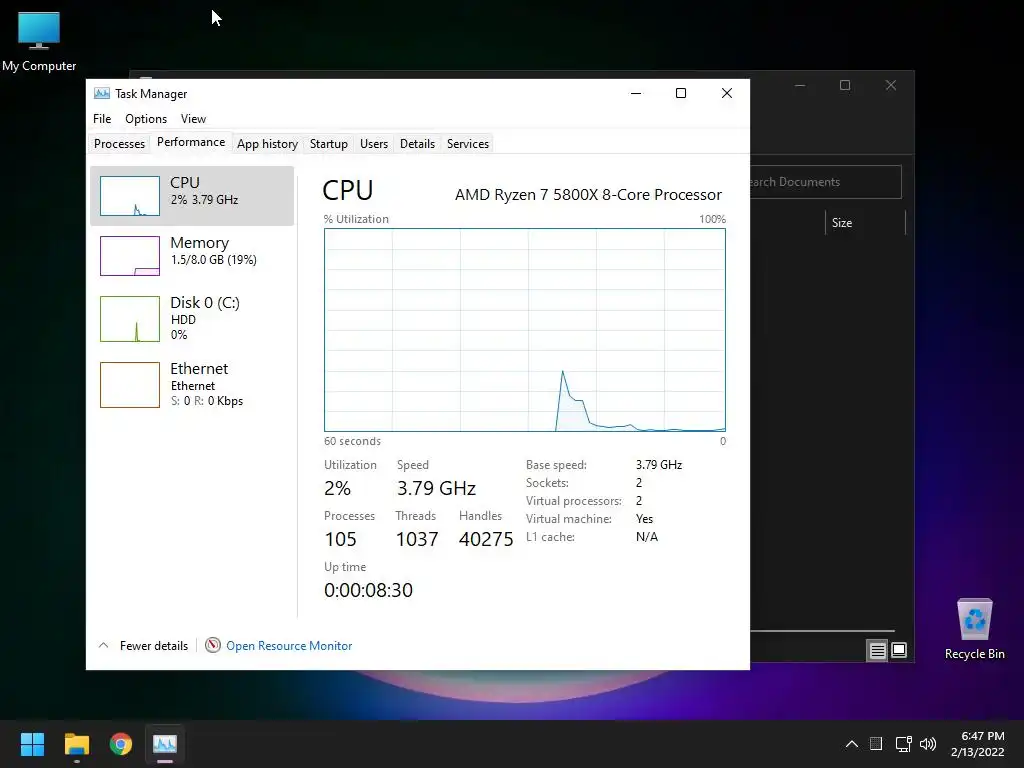Viewport: 1024px width, 768px height.
Task: Click the Task Manager taskbar icon
Action: pyautogui.click(x=165, y=744)
